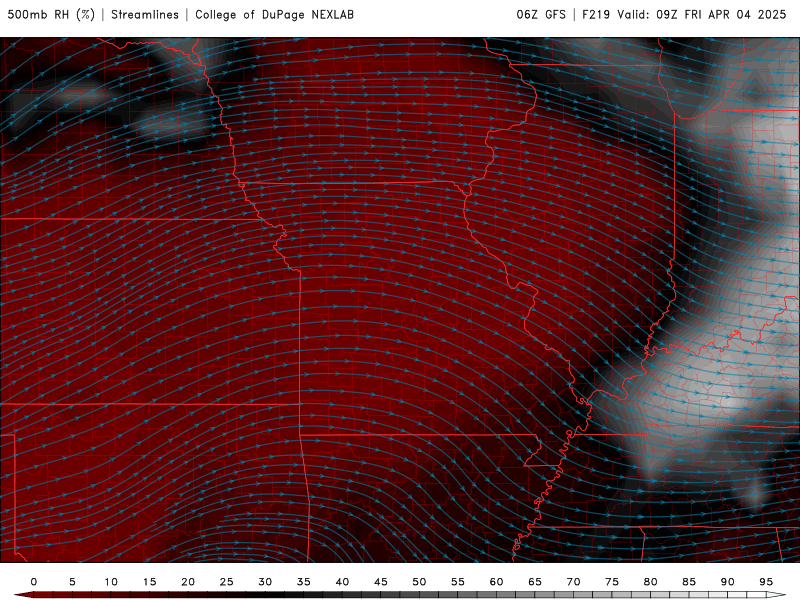800x600 pixels.
Task: Click the "35" color scale label
Action: 304,582
